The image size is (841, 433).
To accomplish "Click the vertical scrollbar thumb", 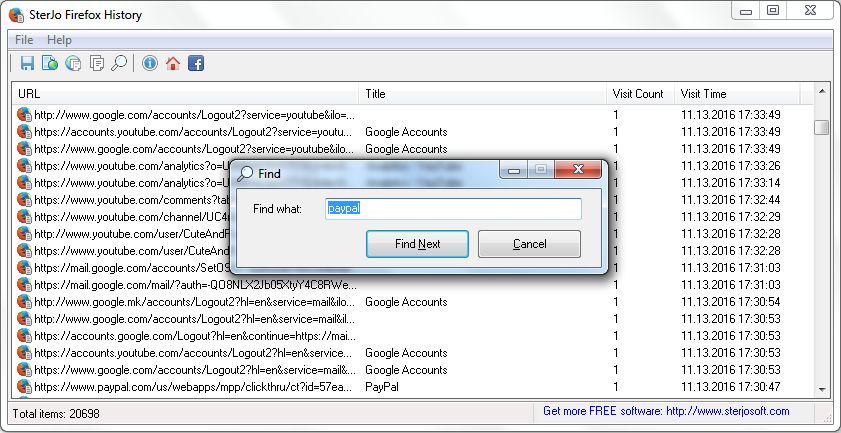I will 822,128.
